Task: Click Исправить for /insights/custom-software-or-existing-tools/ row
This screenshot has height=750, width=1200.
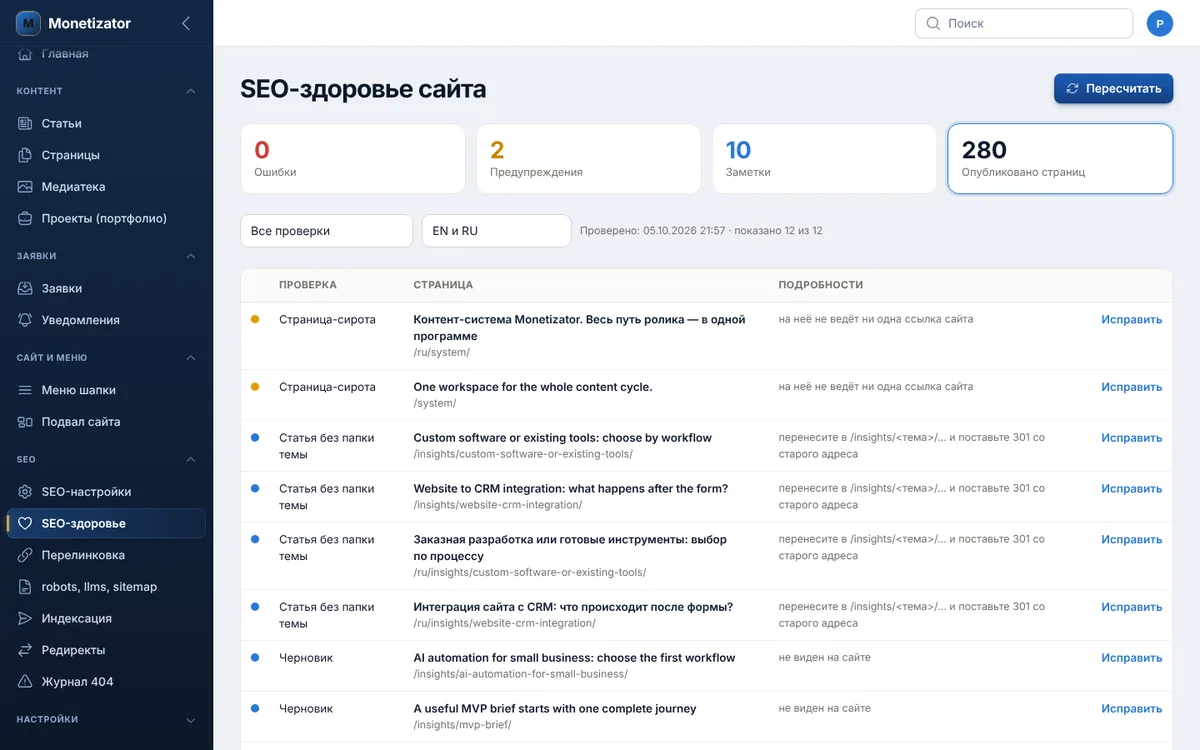Action: click(1131, 438)
